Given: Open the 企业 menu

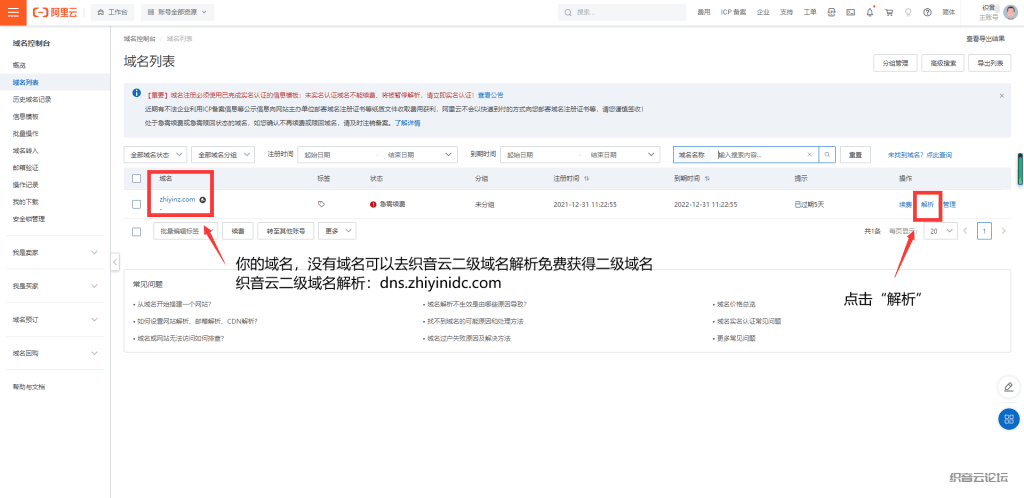Looking at the screenshot, I should click(762, 12).
